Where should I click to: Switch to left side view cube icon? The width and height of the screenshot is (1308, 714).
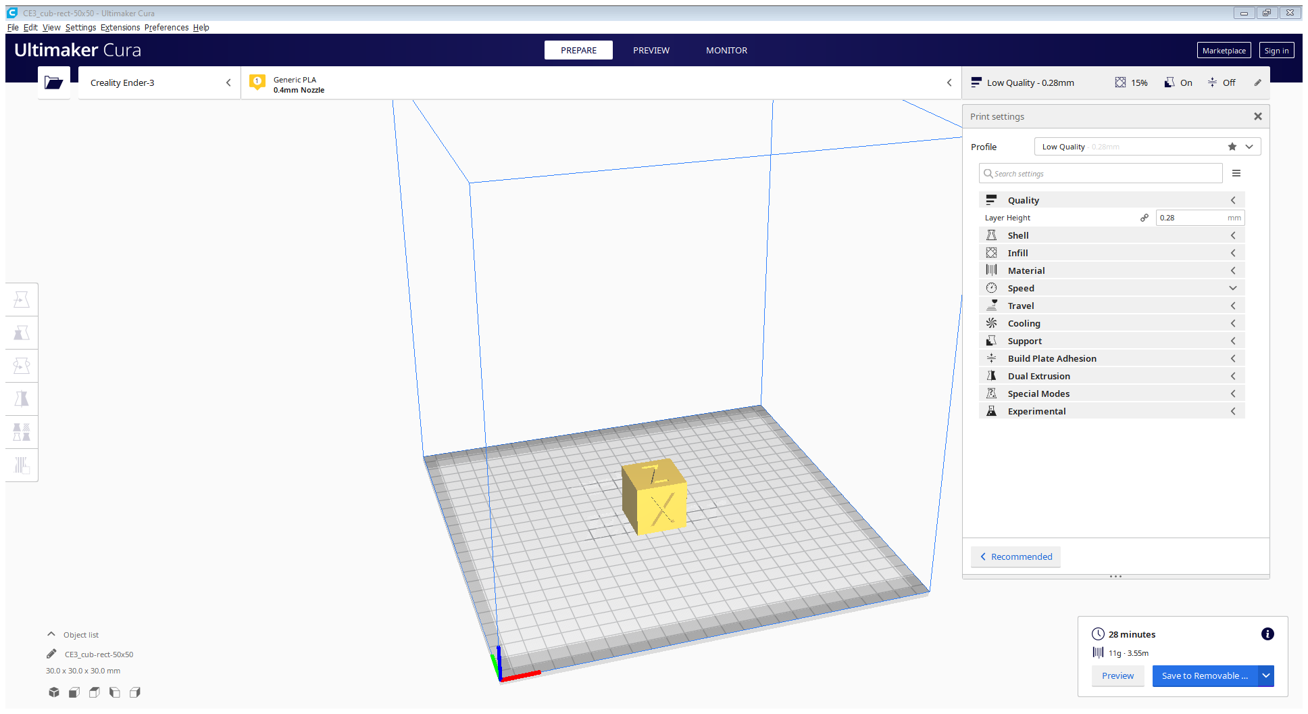[114, 692]
